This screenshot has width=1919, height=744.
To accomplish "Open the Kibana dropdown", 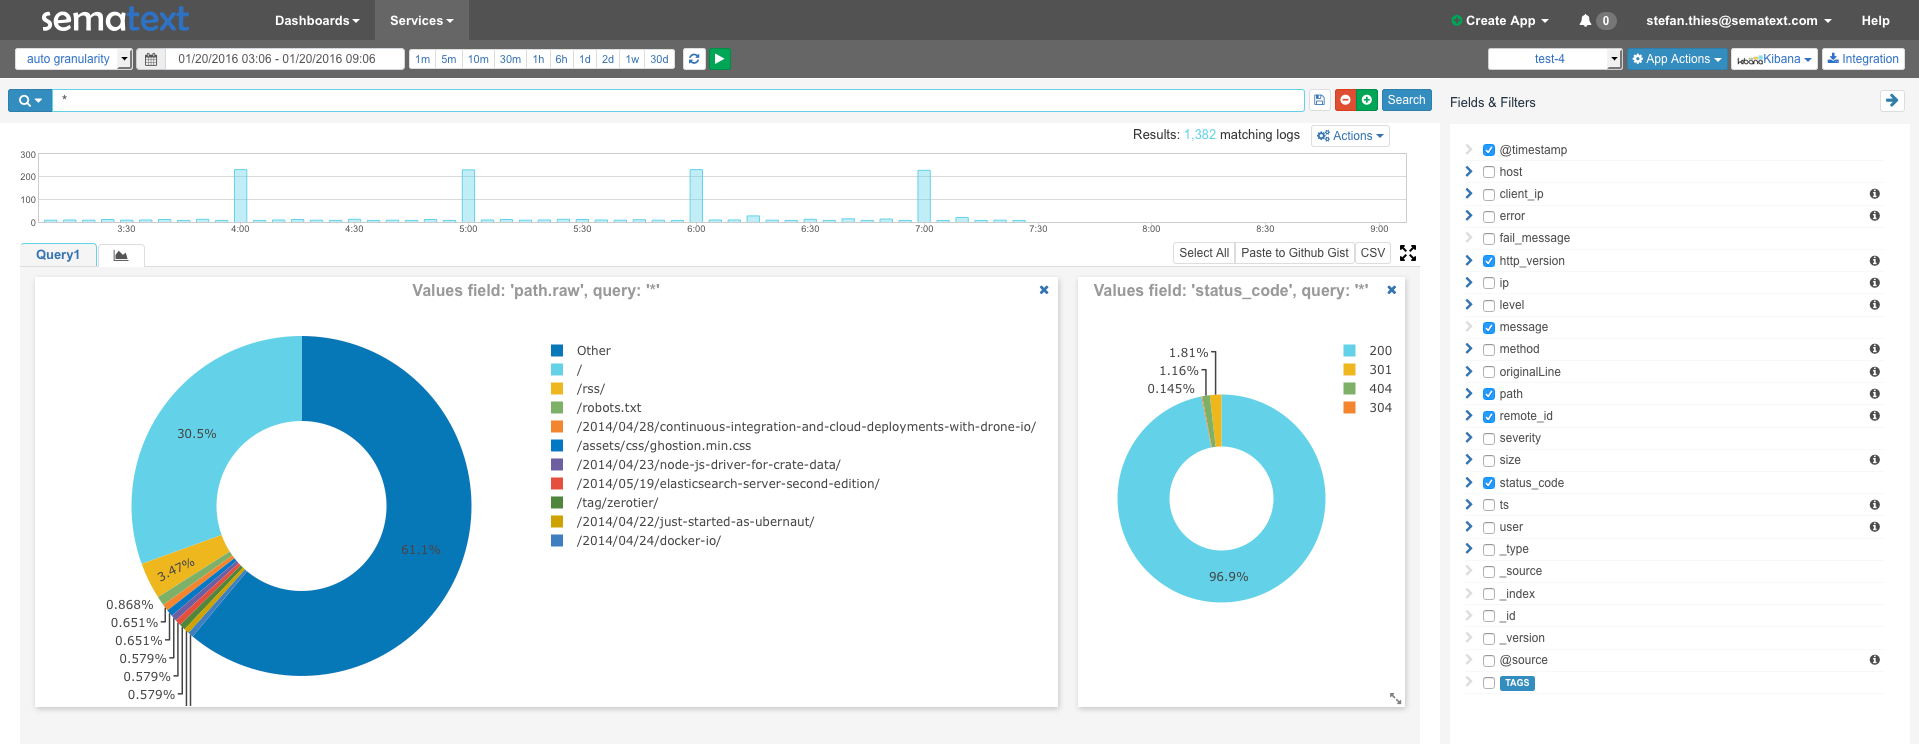I will pos(1775,59).
